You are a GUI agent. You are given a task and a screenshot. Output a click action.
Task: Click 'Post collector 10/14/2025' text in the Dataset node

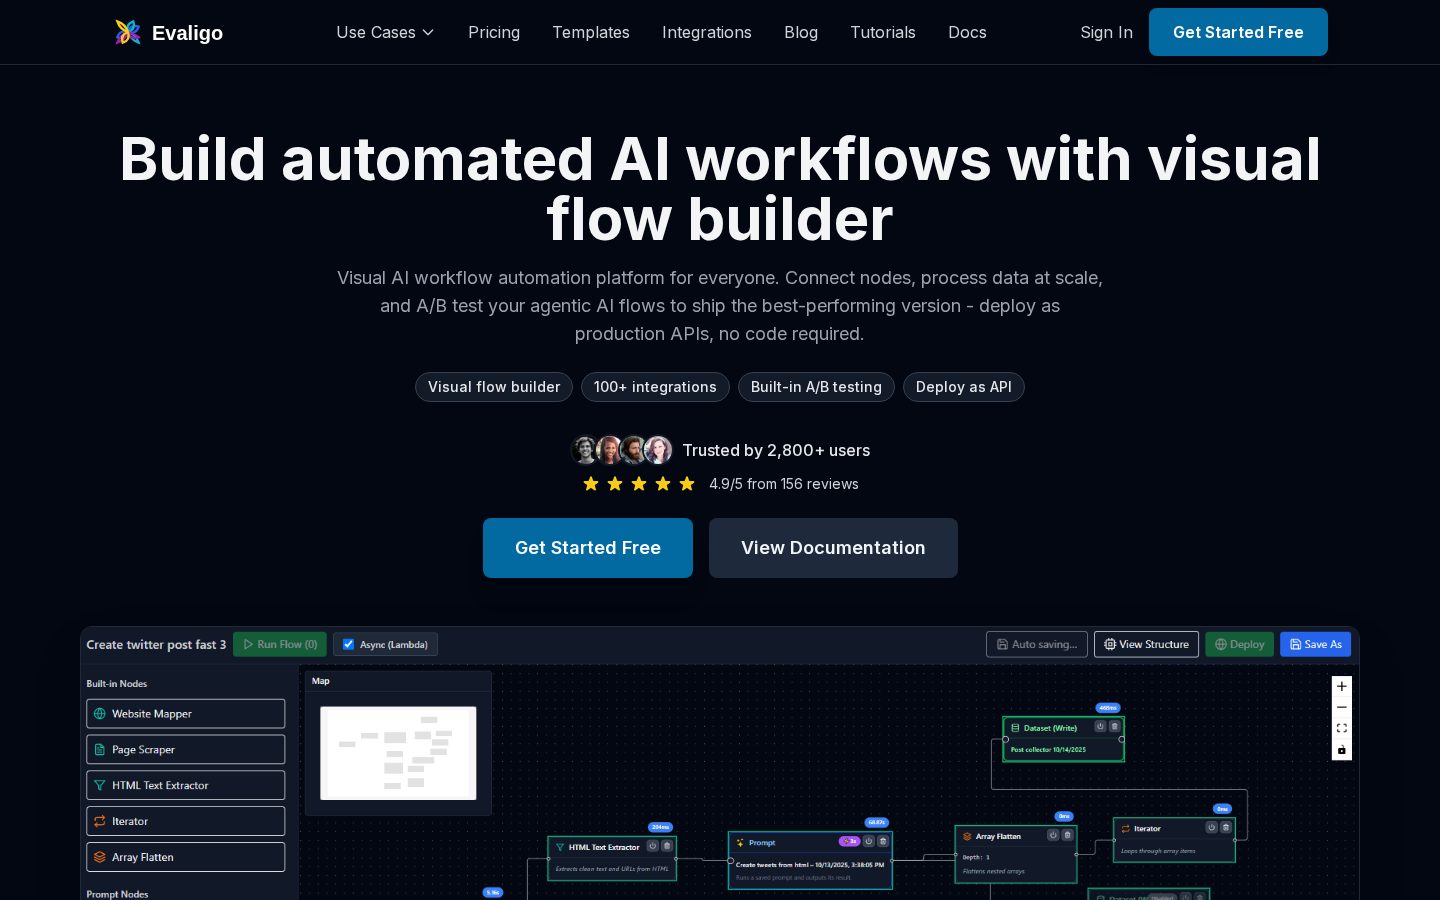tap(1048, 749)
